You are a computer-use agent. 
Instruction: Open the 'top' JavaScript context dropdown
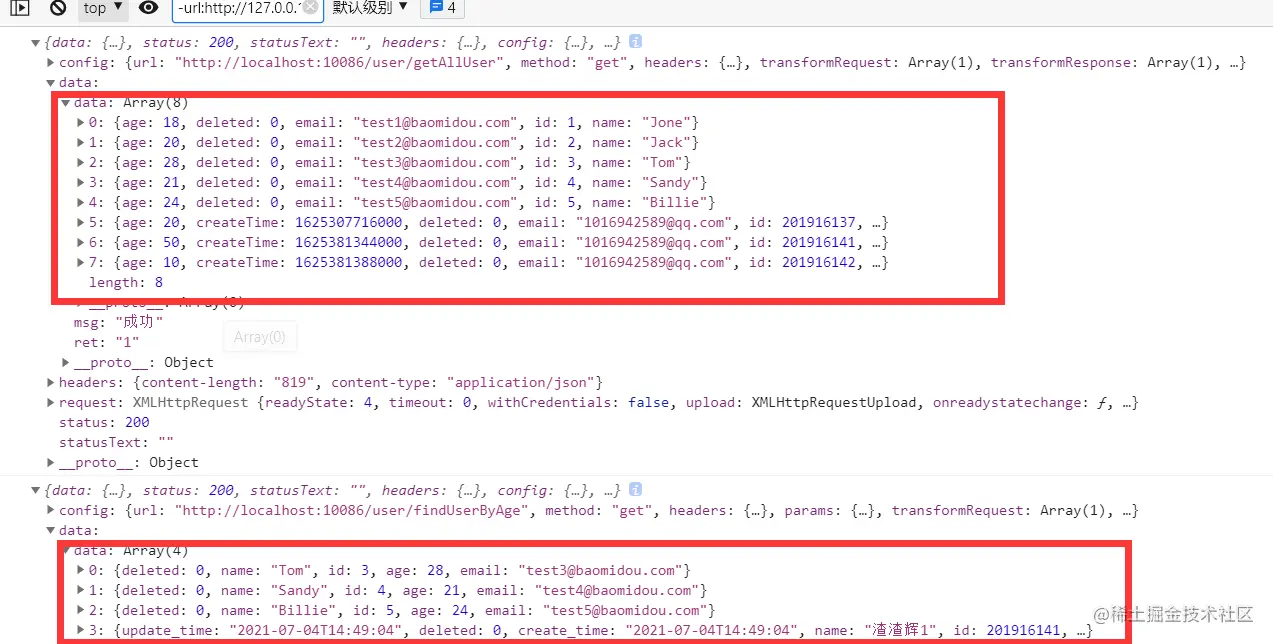(103, 8)
